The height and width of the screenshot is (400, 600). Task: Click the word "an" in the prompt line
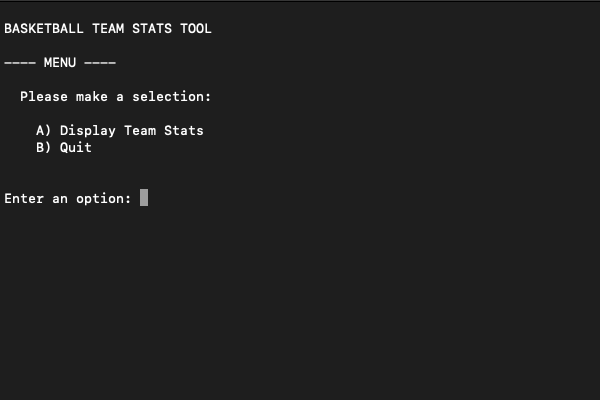(x=60, y=199)
